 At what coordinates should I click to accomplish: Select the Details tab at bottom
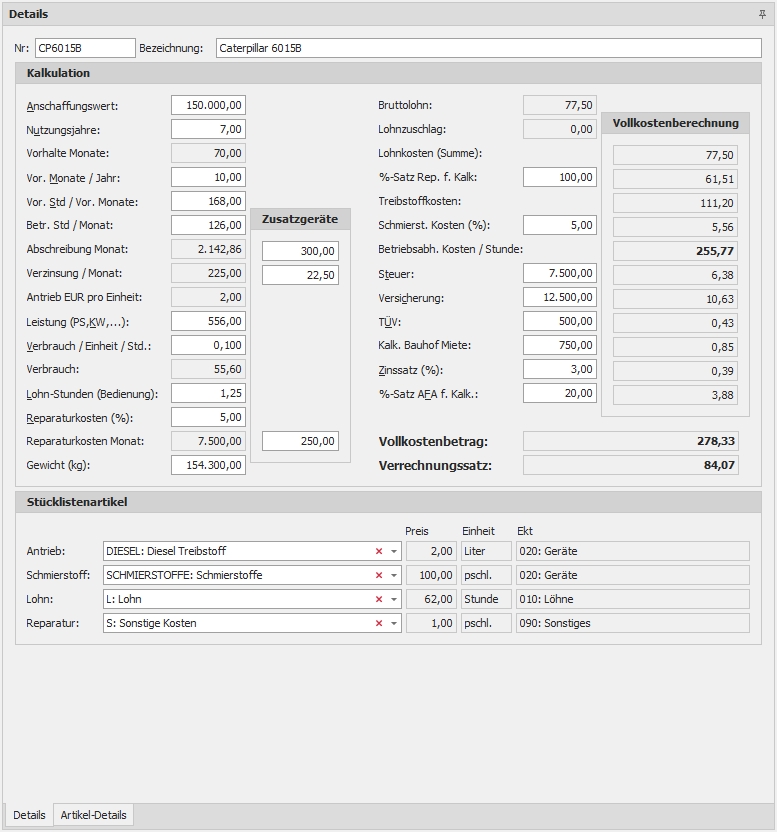click(x=29, y=815)
